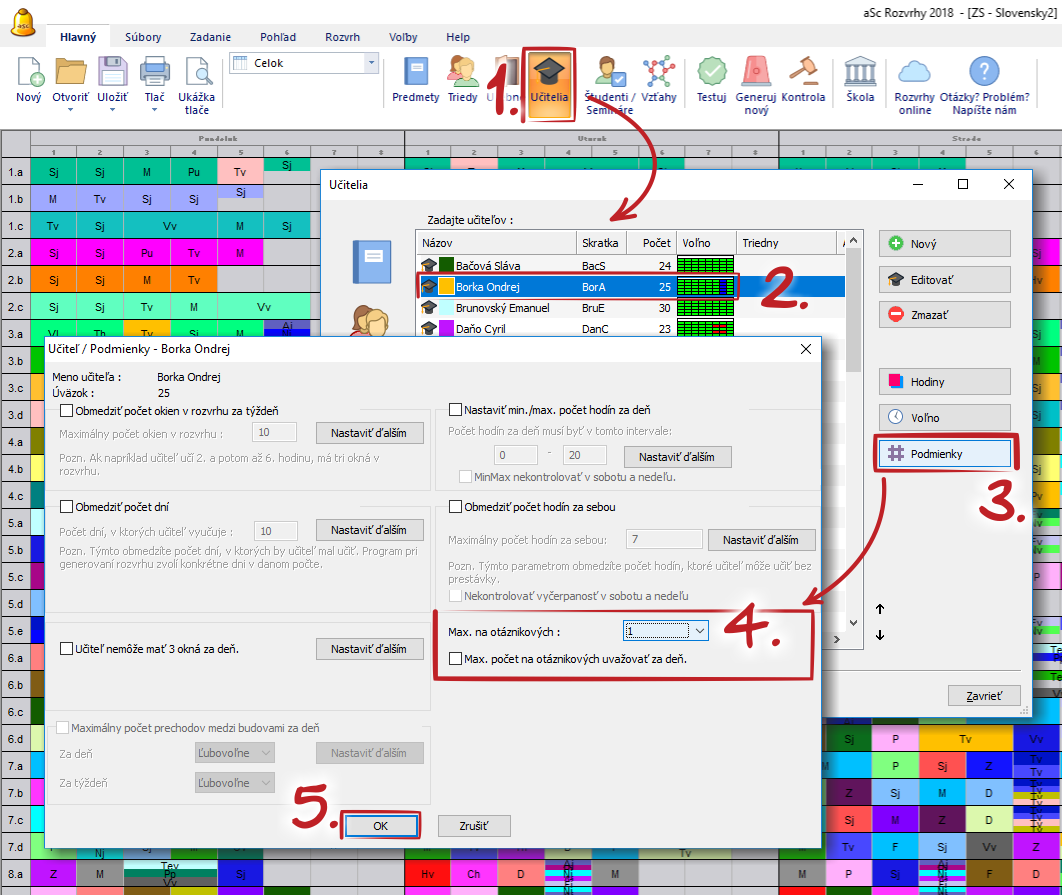Open the Voľby ribbon tab

pyautogui.click(x=403, y=37)
